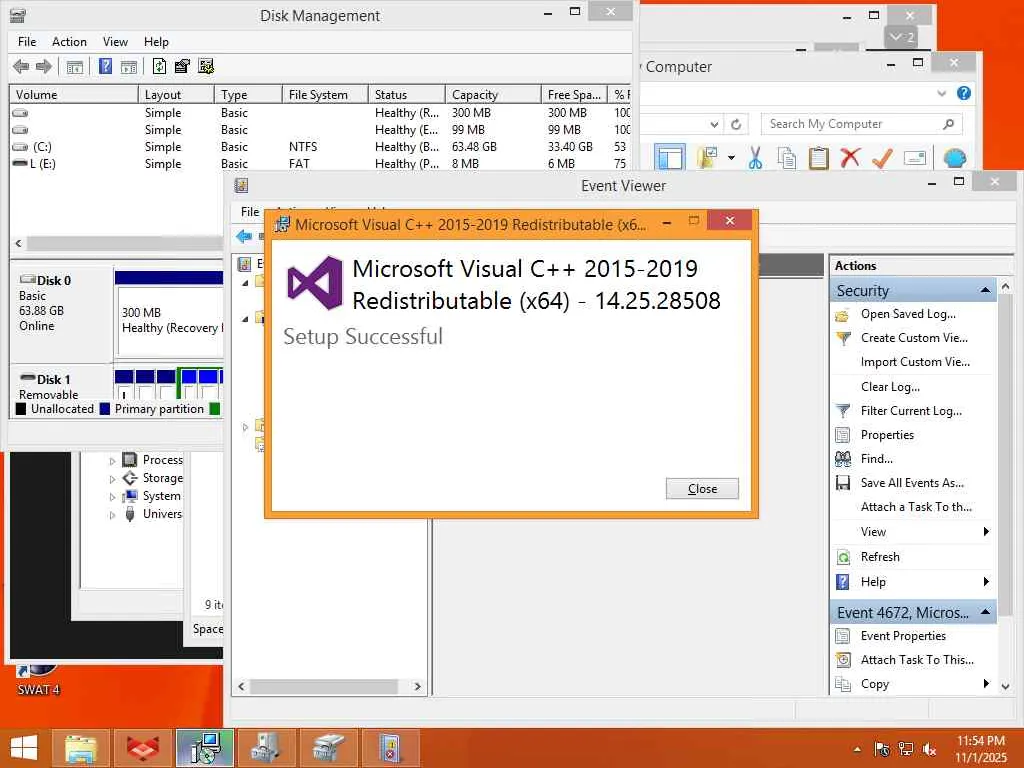Open File Explorer from the taskbar

[80, 748]
